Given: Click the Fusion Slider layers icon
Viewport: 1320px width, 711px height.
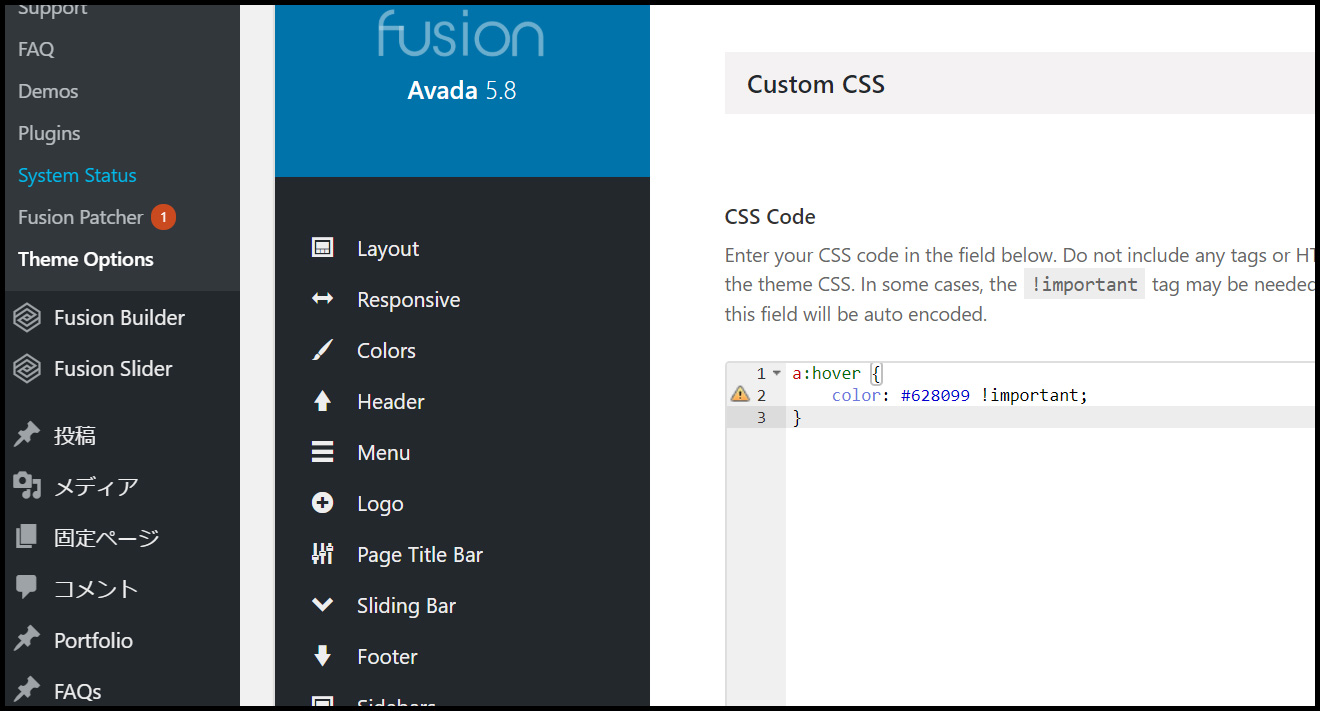Looking at the screenshot, I should tap(26, 368).
